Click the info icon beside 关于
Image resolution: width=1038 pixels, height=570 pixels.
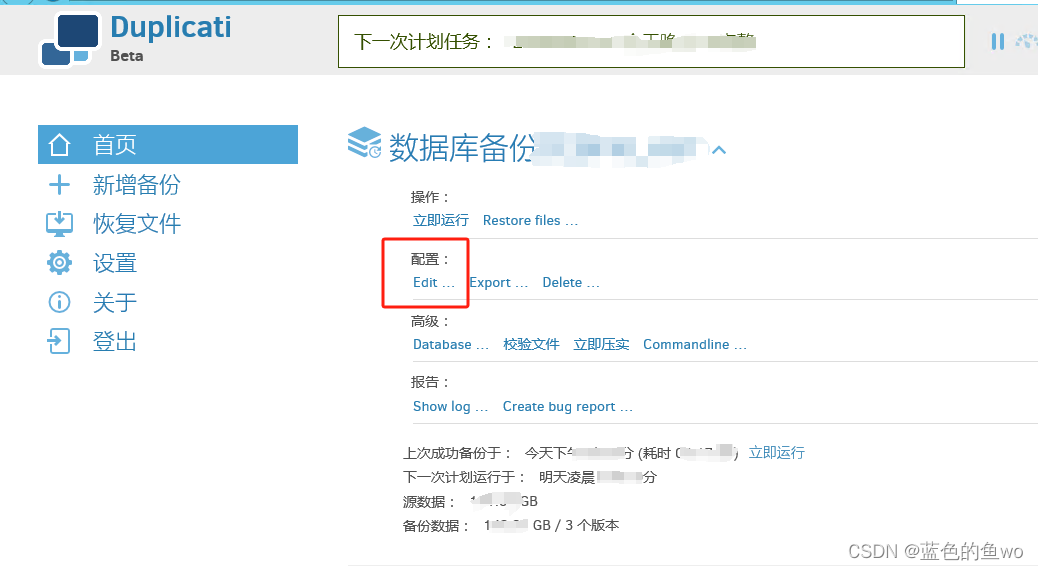[x=60, y=303]
